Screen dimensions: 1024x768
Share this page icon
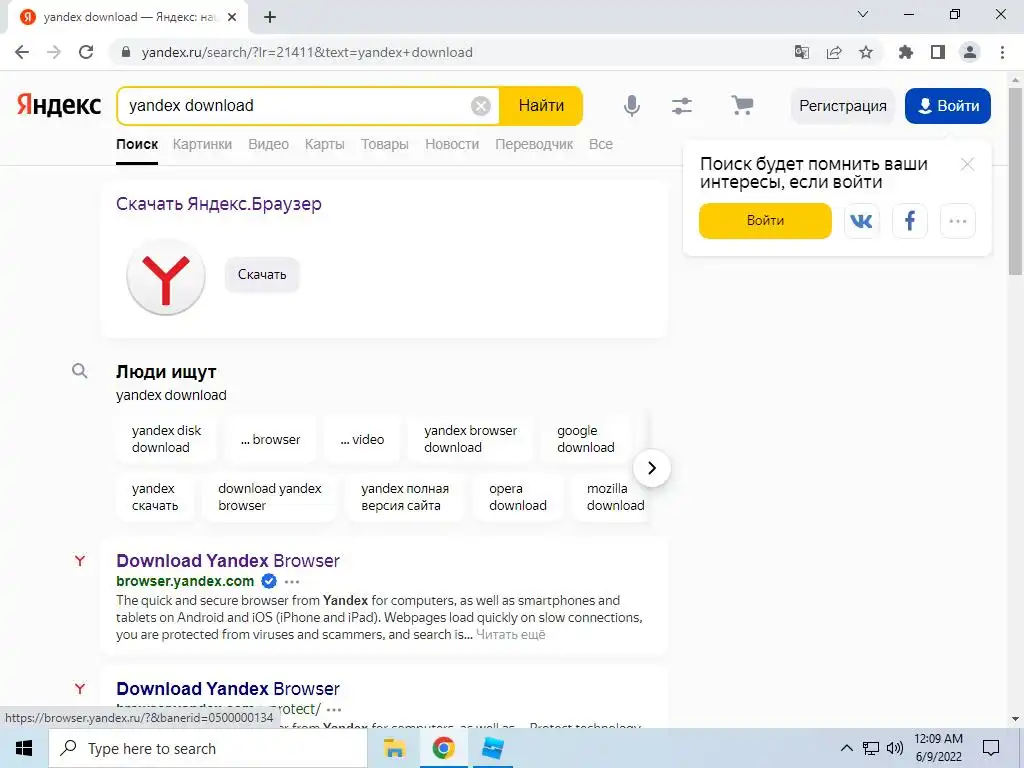(x=834, y=52)
